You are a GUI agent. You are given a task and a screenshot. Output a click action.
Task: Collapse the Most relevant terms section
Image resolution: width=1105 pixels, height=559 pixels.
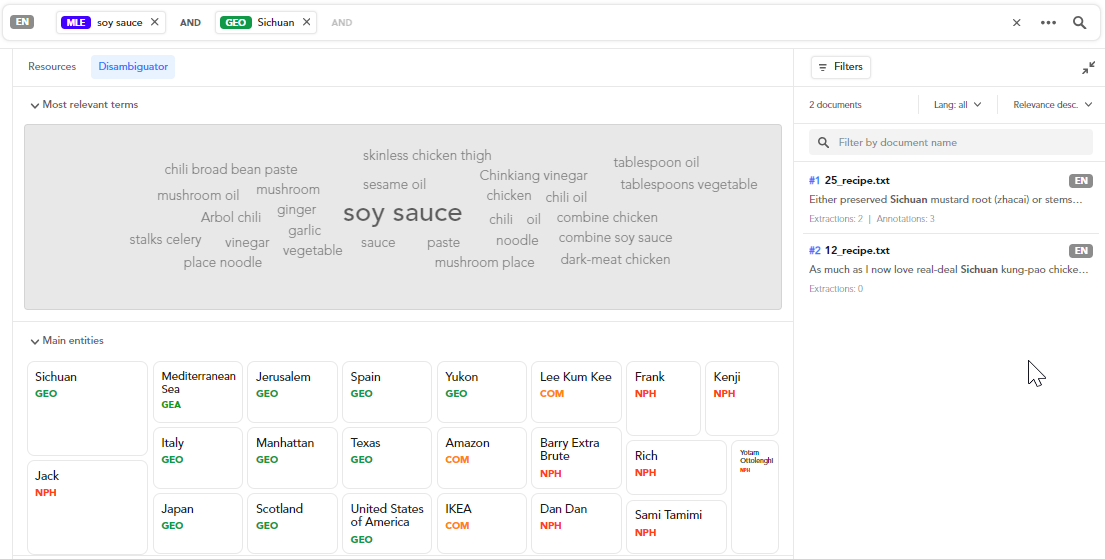pos(35,105)
